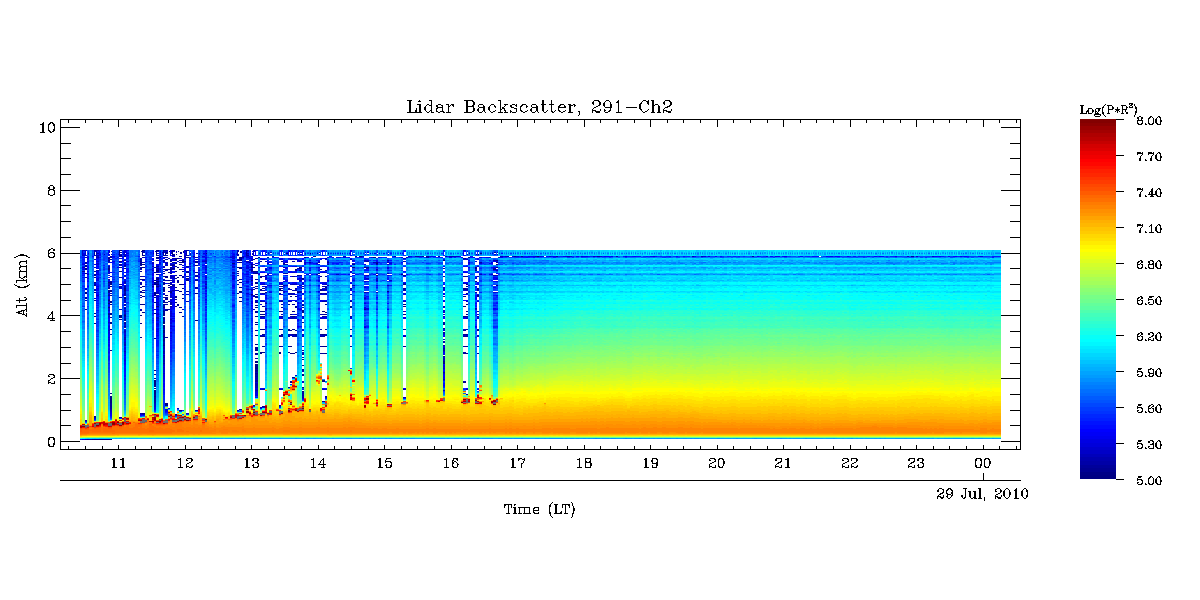The height and width of the screenshot is (600, 1200).
Task: Click time axis tick label 11
Action: pos(119,464)
